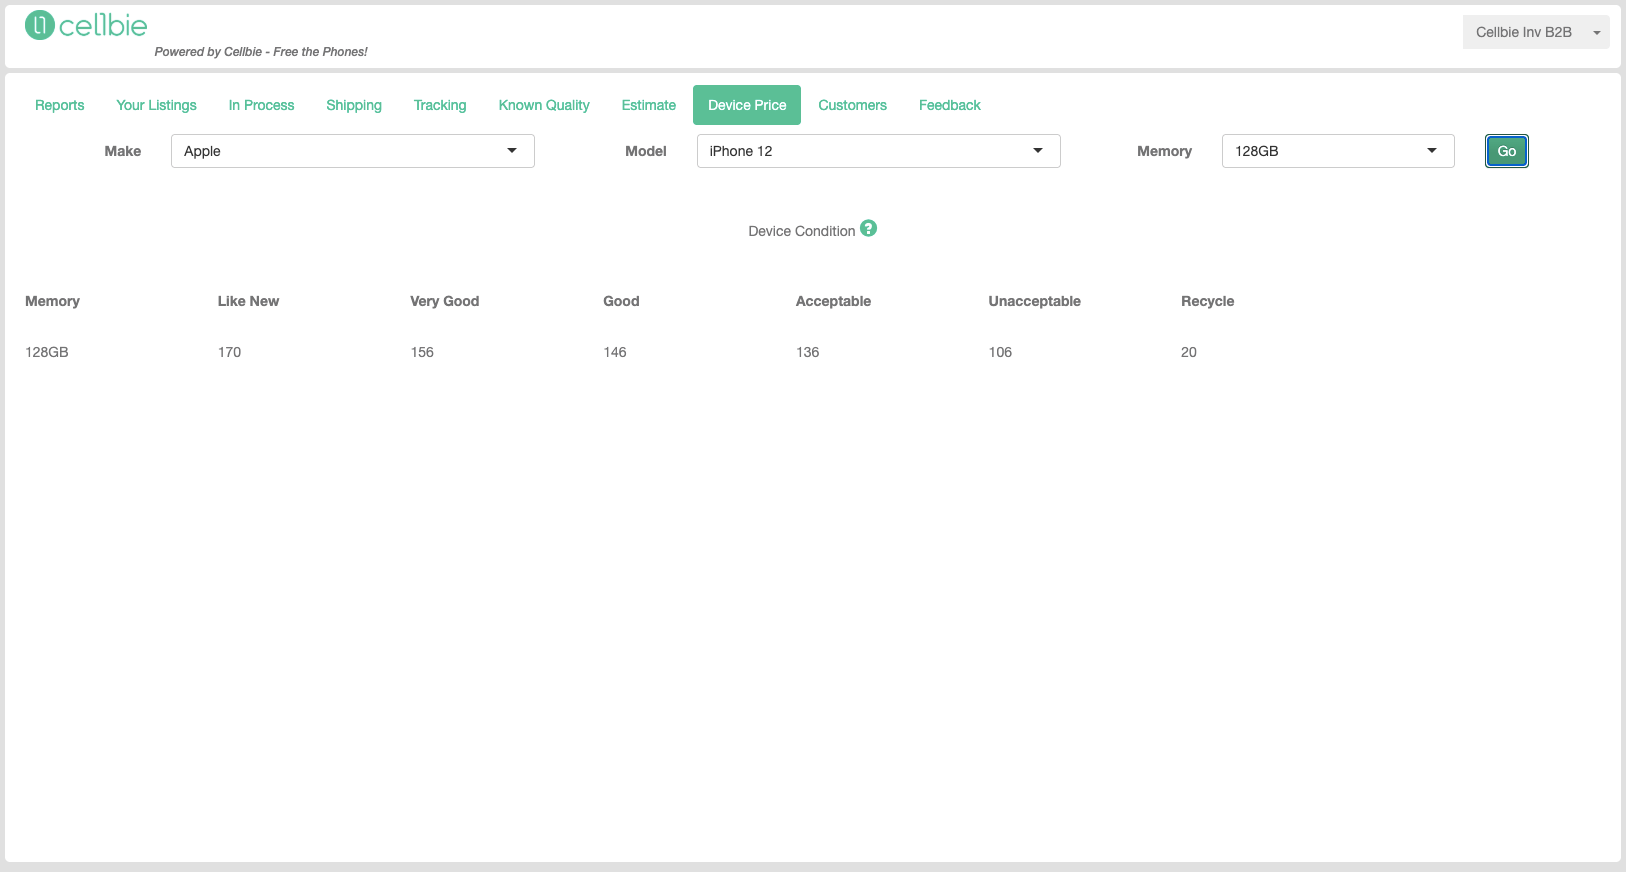Click the Like New column header
Screen dimensions: 1626x872
click(x=248, y=301)
